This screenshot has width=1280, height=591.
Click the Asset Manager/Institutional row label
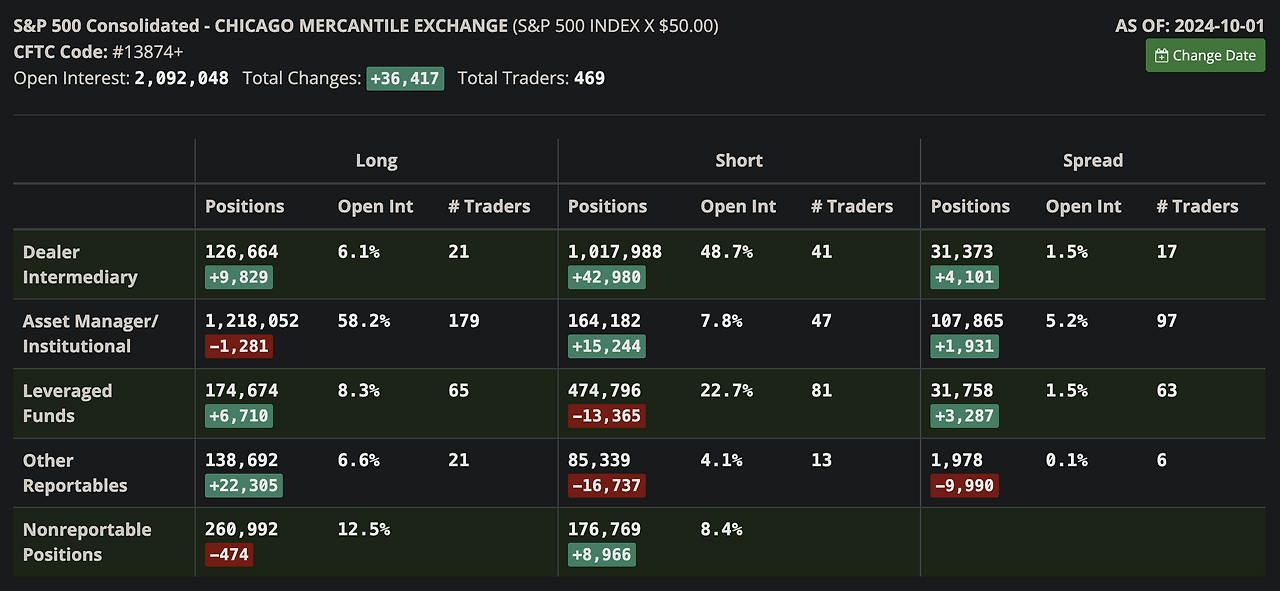tap(90, 333)
